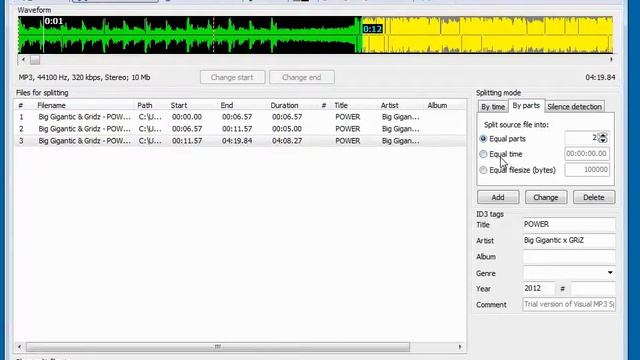Edit the Title tag field containing POWER
This screenshot has width=640, height=360.
click(569, 224)
